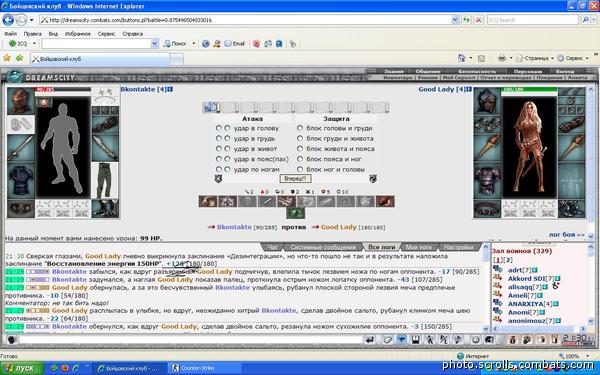Expand the address bar URL dropdown arrow
600x375 pixels.
(455, 20)
